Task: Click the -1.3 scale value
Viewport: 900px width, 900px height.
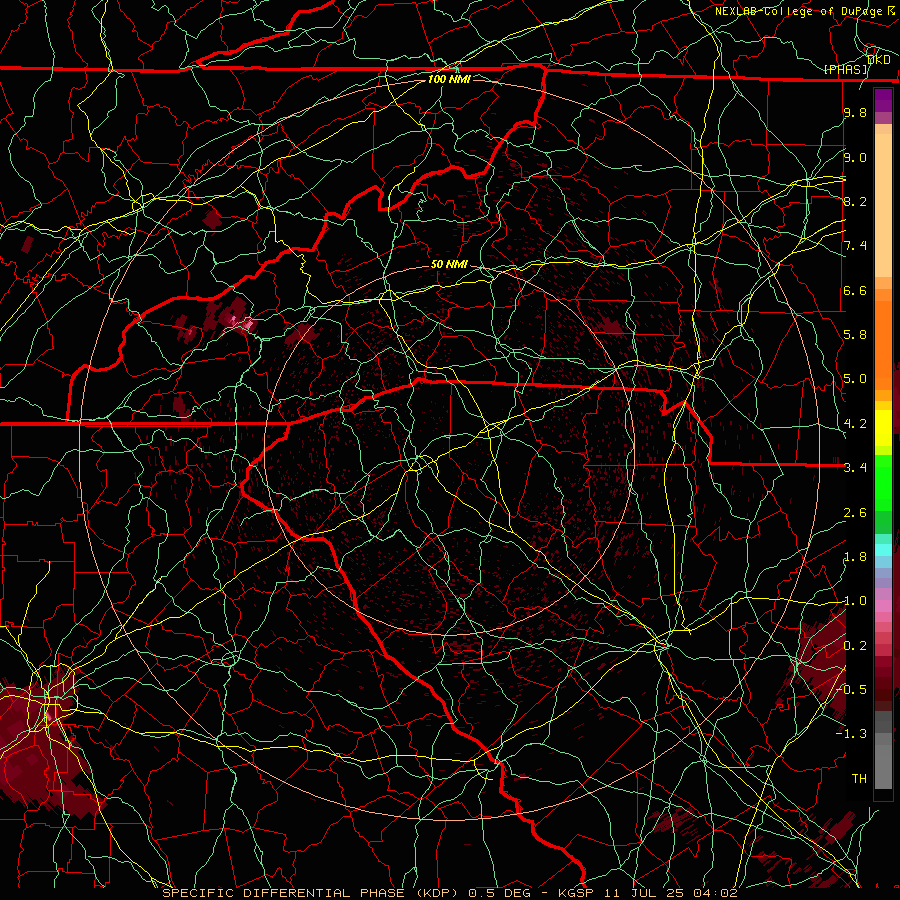Action: pos(851,734)
